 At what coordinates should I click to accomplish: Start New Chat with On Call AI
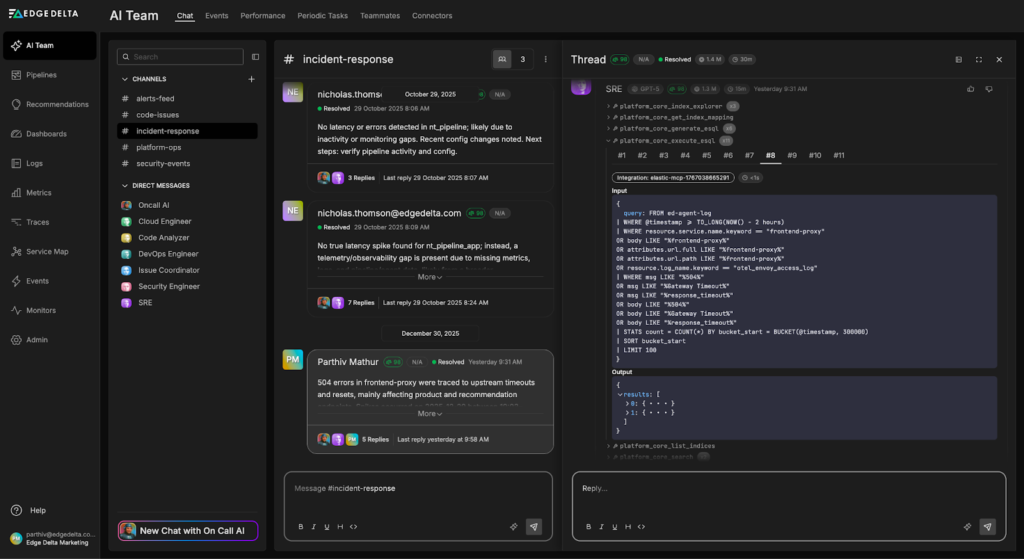pos(188,531)
